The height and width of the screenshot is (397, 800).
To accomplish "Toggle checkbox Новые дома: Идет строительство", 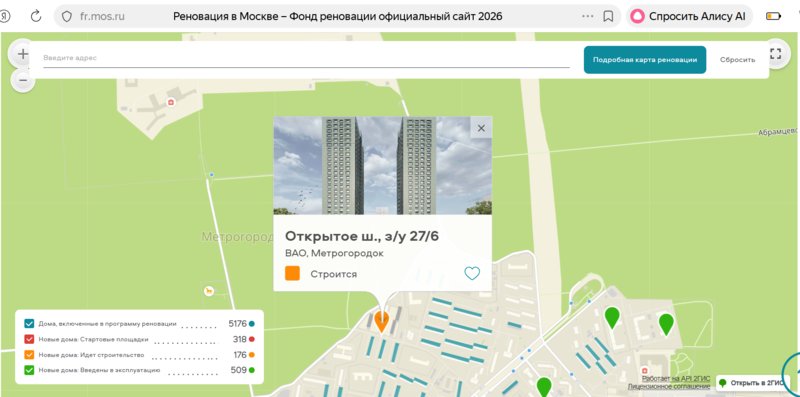I will tap(29, 355).
